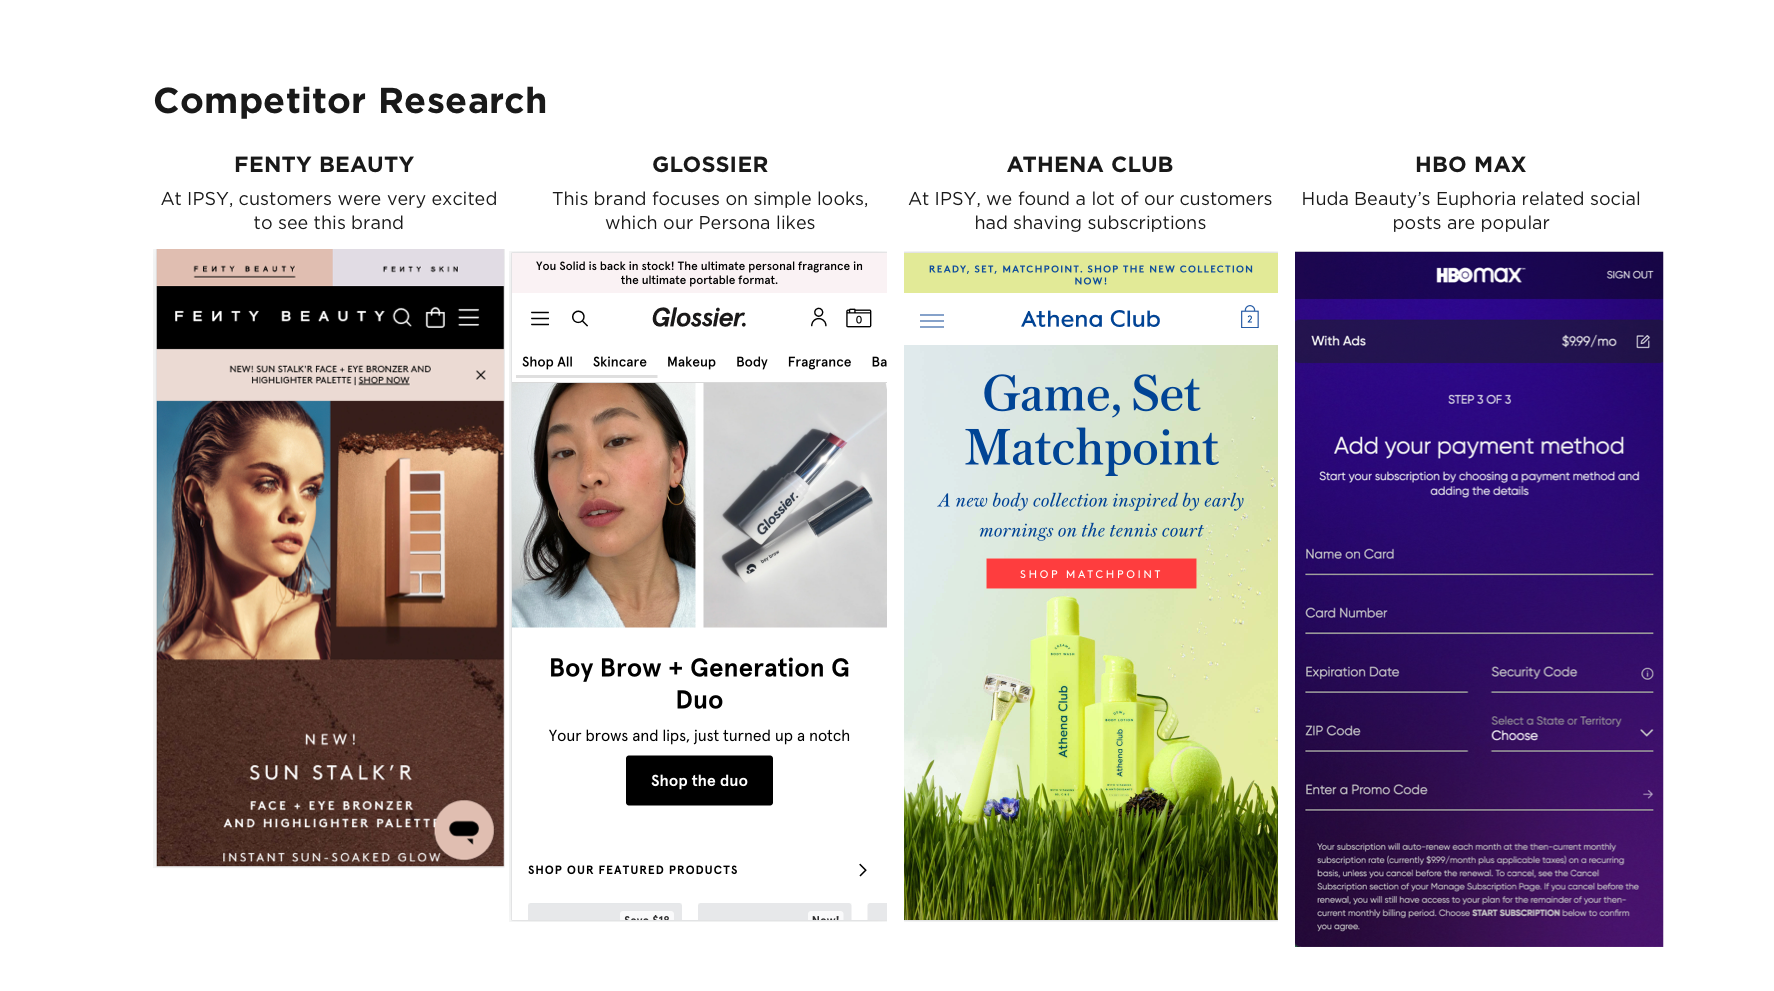The height and width of the screenshot is (991, 1774).
Task: Submit promo code arrow
Action: tap(1647, 794)
